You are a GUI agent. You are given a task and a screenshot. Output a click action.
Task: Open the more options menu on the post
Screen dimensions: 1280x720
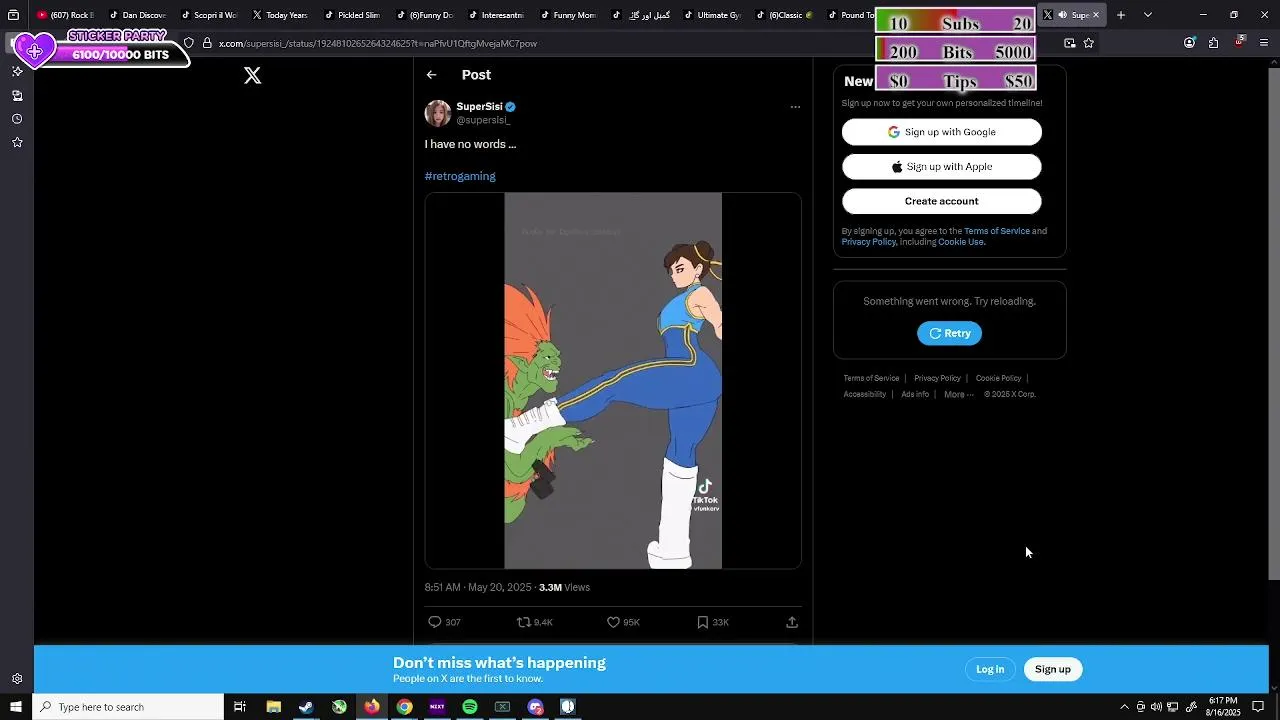click(795, 107)
